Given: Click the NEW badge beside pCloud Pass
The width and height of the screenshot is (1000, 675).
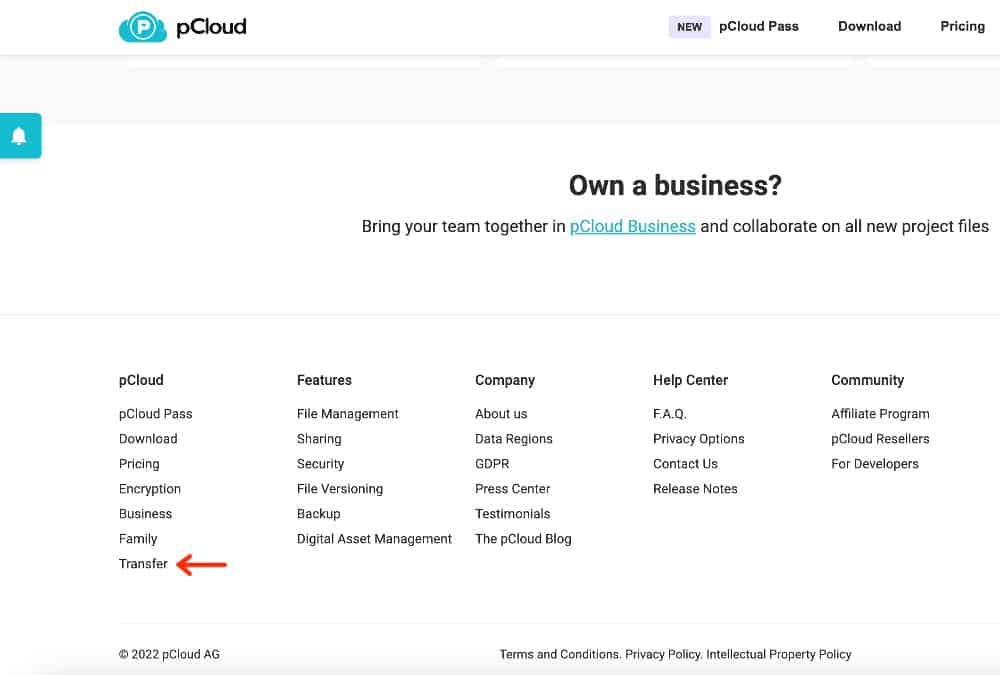Looking at the screenshot, I should click(689, 27).
